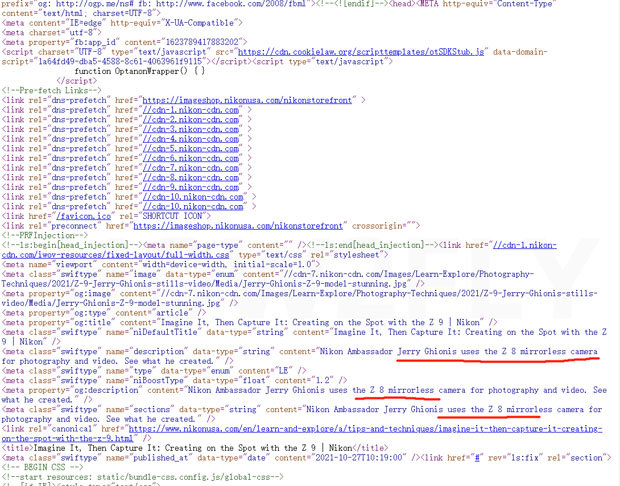Click the data-domain-script id 1a64fd49 text
Viewport: 620px width, 486px height.
pos(122,62)
